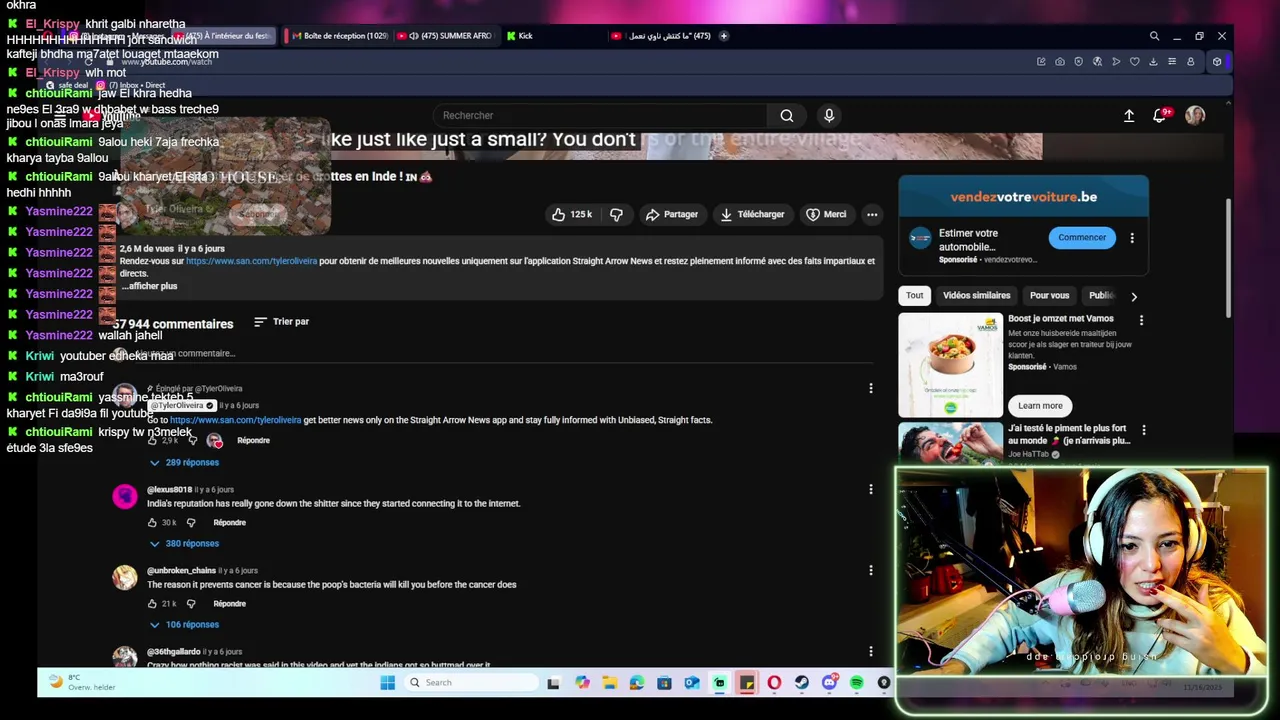The height and width of the screenshot is (720, 1280).
Task: Open options for the vendezvotrevoiture ad
Action: pos(1132,238)
